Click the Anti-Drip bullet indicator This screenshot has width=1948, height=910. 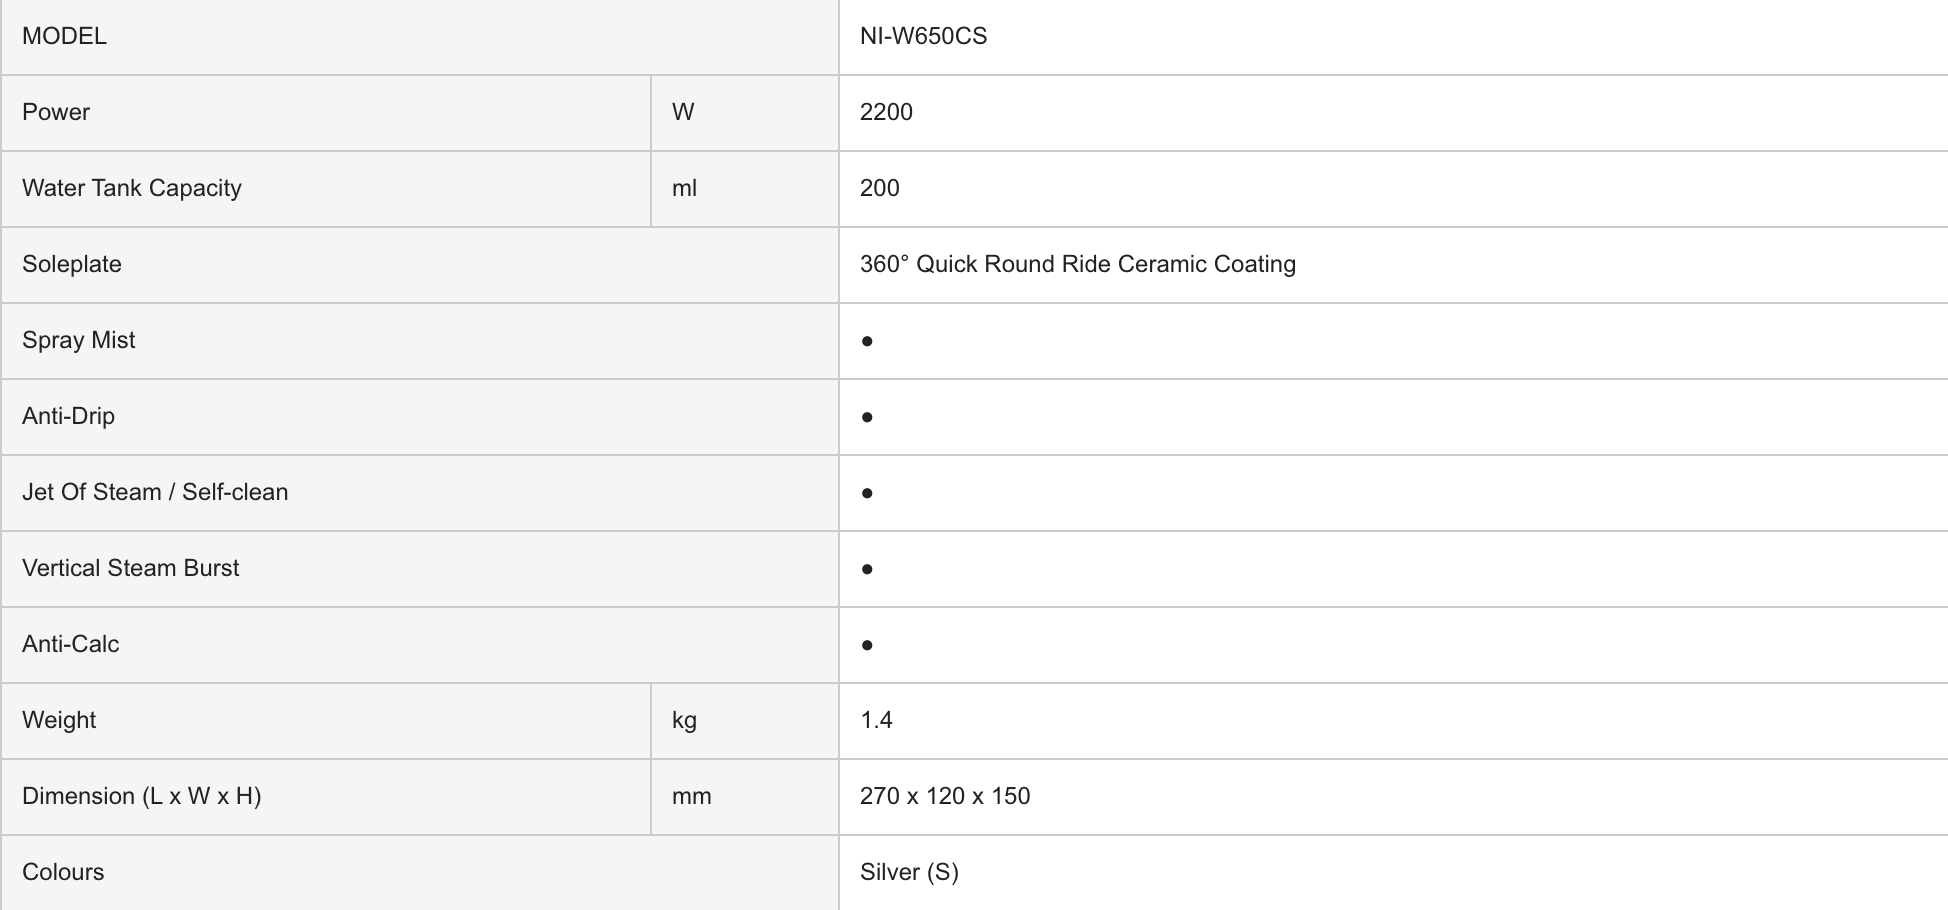click(867, 418)
